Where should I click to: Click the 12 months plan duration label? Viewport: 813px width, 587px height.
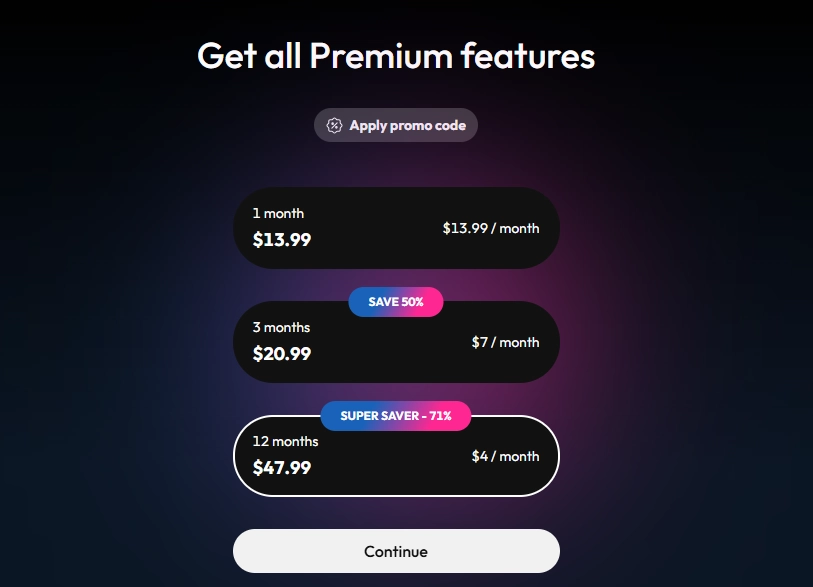(x=286, y=441)
